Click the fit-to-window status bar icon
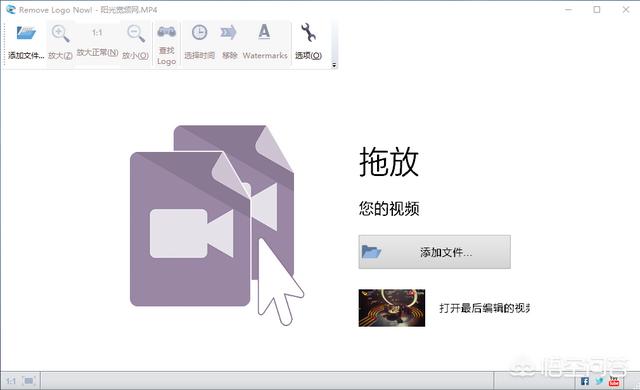Viewport: 640px width, 390px height. (x=29, y=381)
